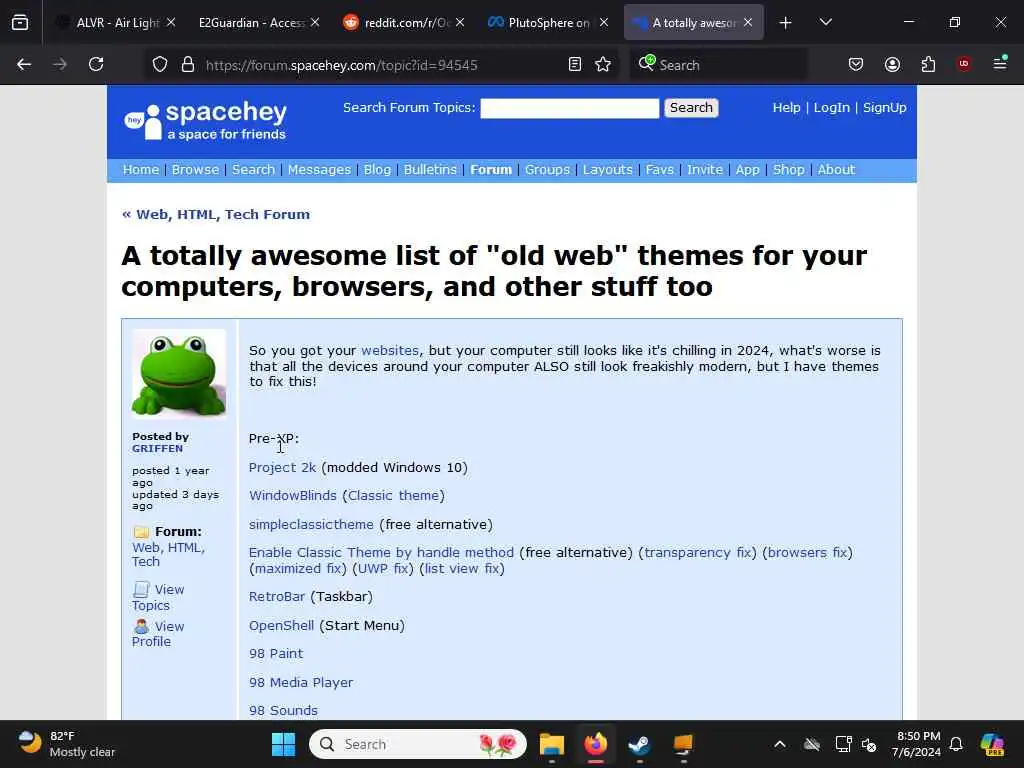Viewport: 1024px width, 768px height.
Task: Open the SignUp link
Action: tap(884, 107)
